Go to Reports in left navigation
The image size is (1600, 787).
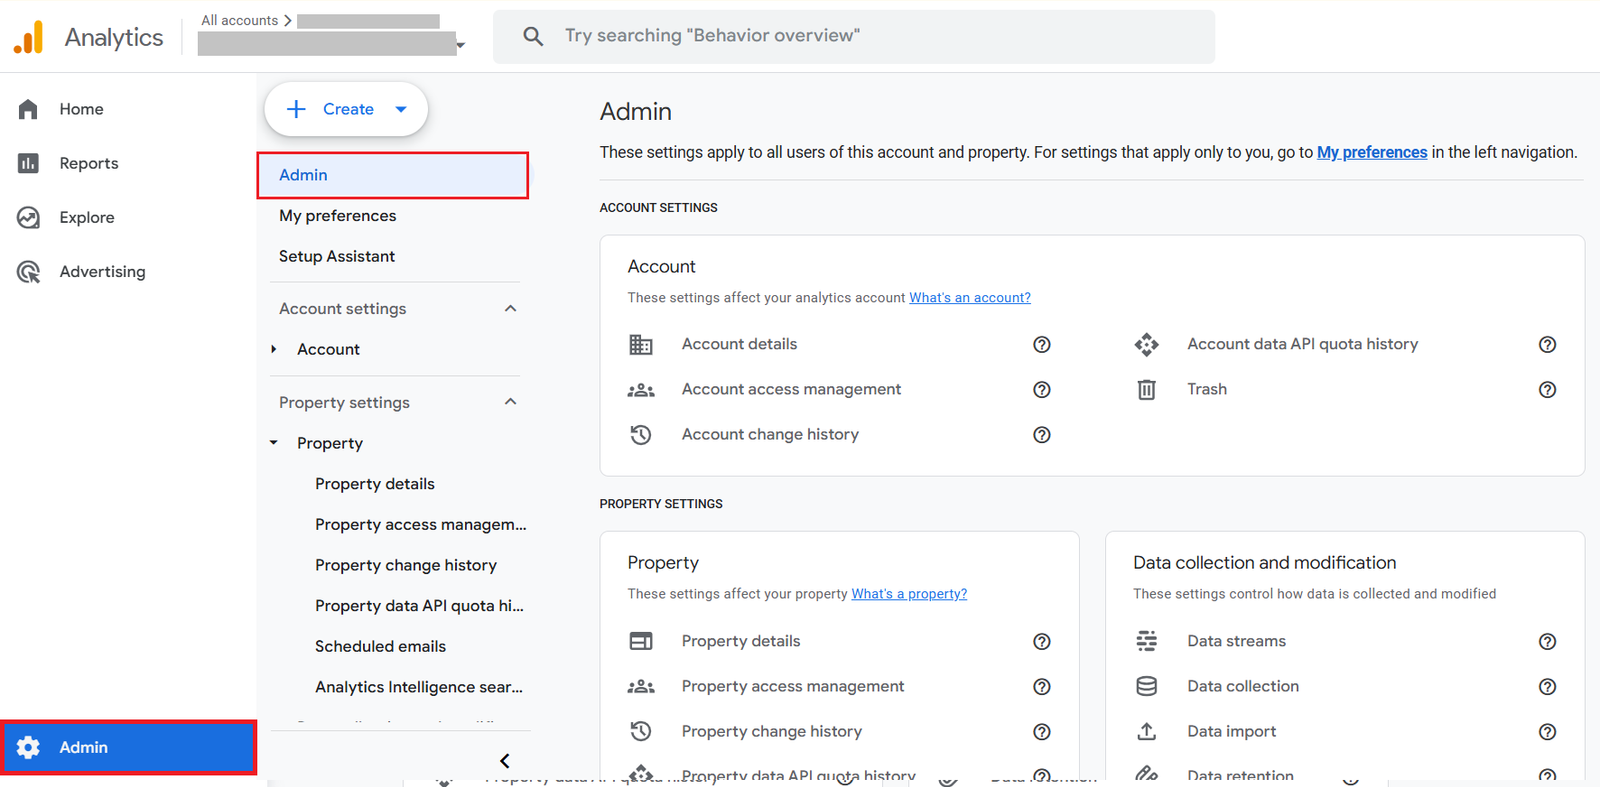pyautogui.click(x=89, y=163)
